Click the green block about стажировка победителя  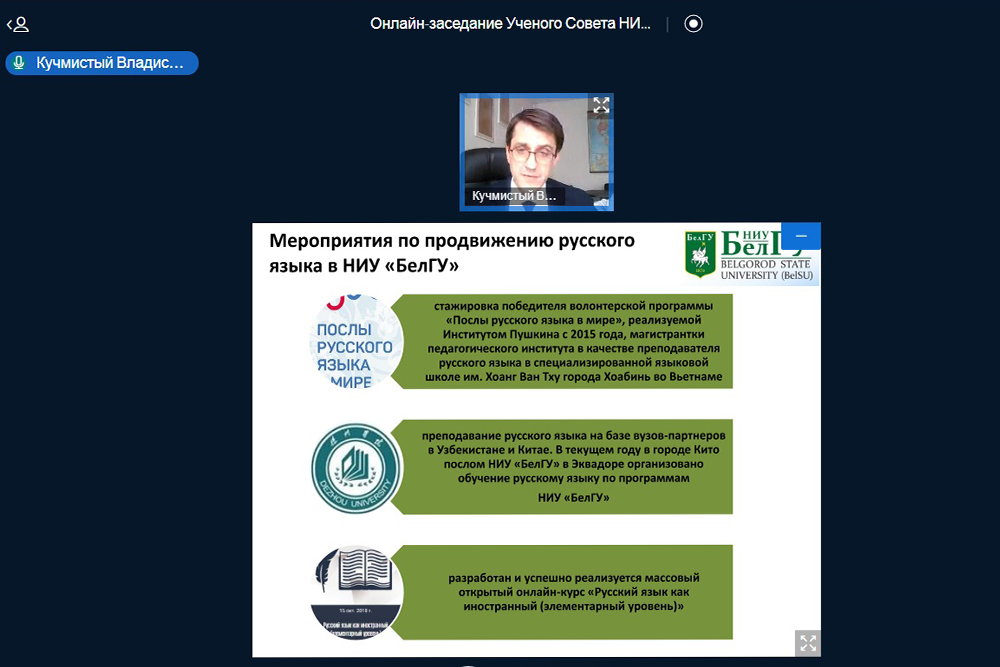coord(564,341)
